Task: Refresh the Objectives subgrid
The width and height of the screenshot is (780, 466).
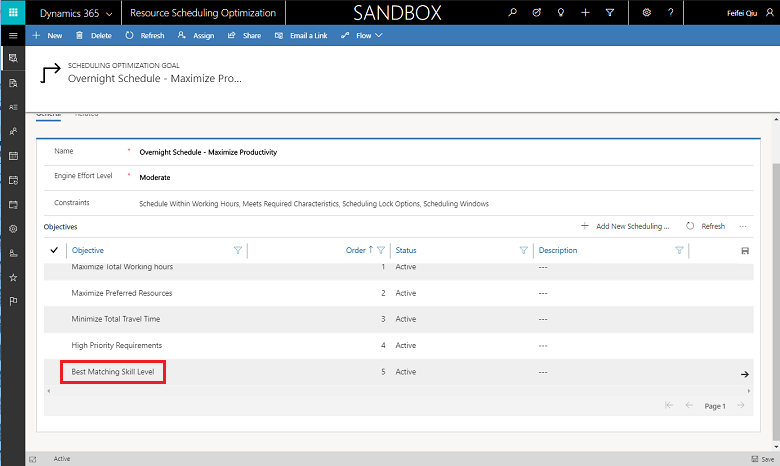Action: (706, 226)
